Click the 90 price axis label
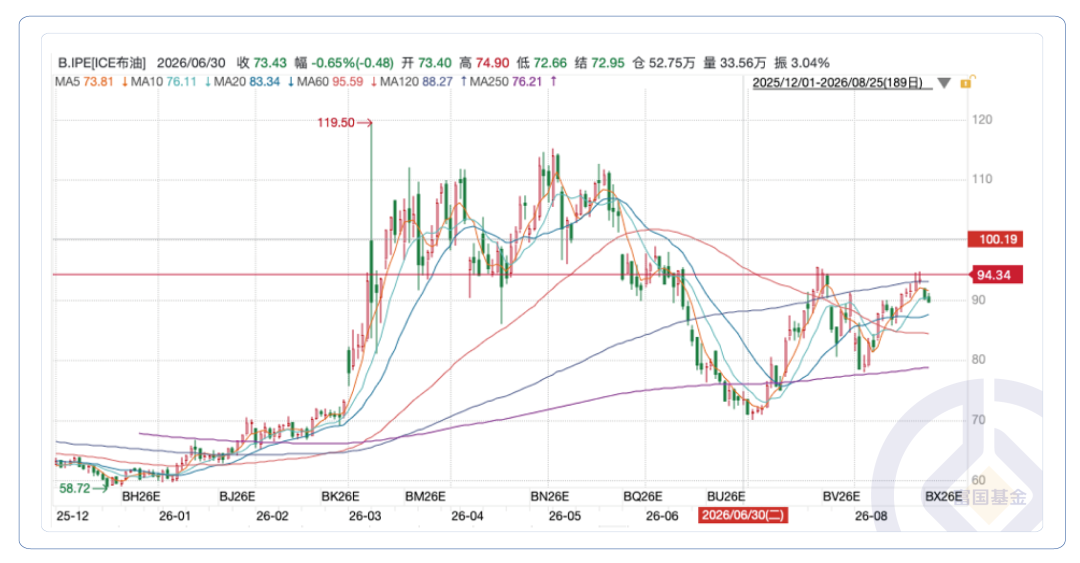This screenshot has height=563, width=1080. click(x=979, y=300)
